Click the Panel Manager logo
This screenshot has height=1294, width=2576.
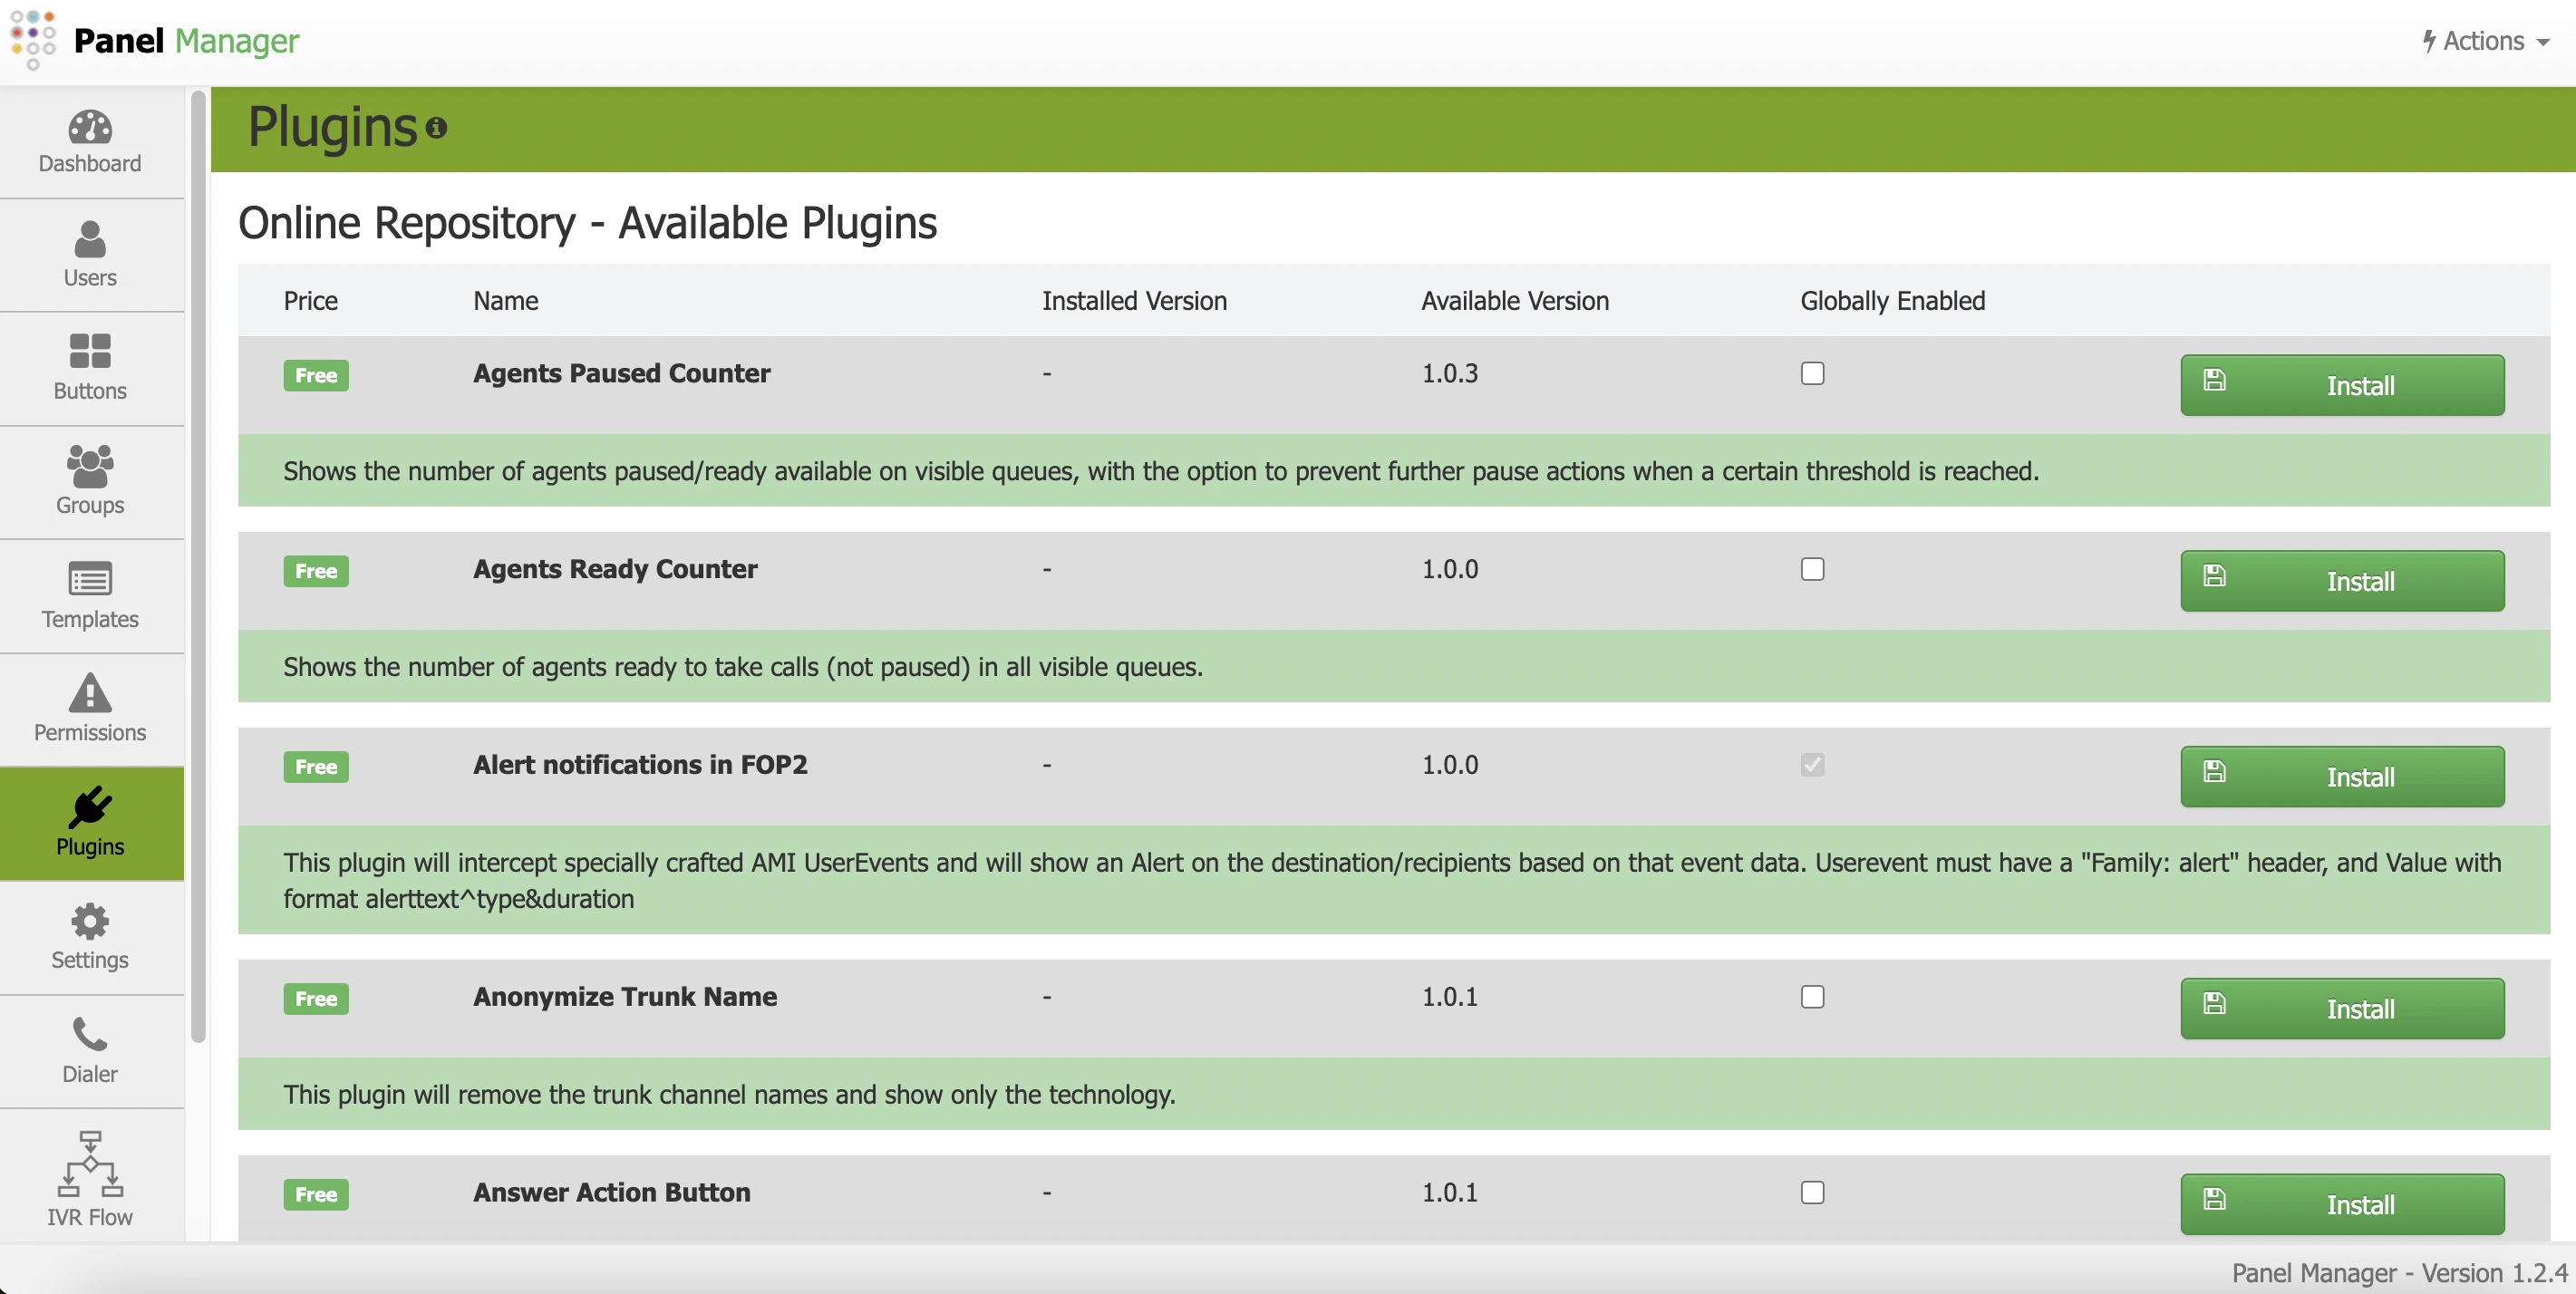155,41
